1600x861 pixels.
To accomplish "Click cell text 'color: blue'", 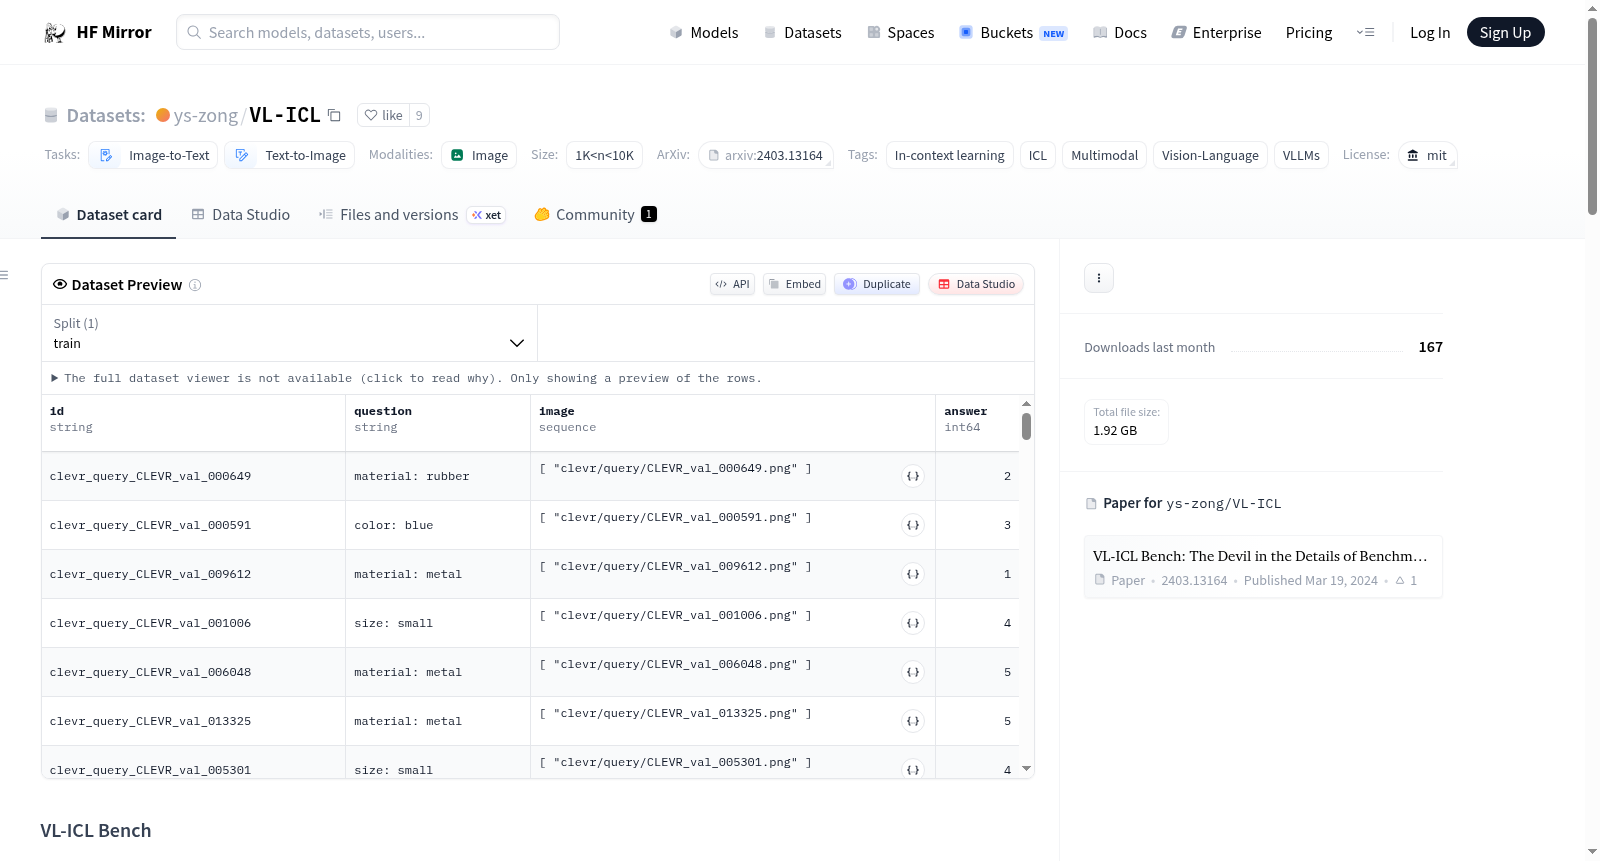I will tap(394, 525).
